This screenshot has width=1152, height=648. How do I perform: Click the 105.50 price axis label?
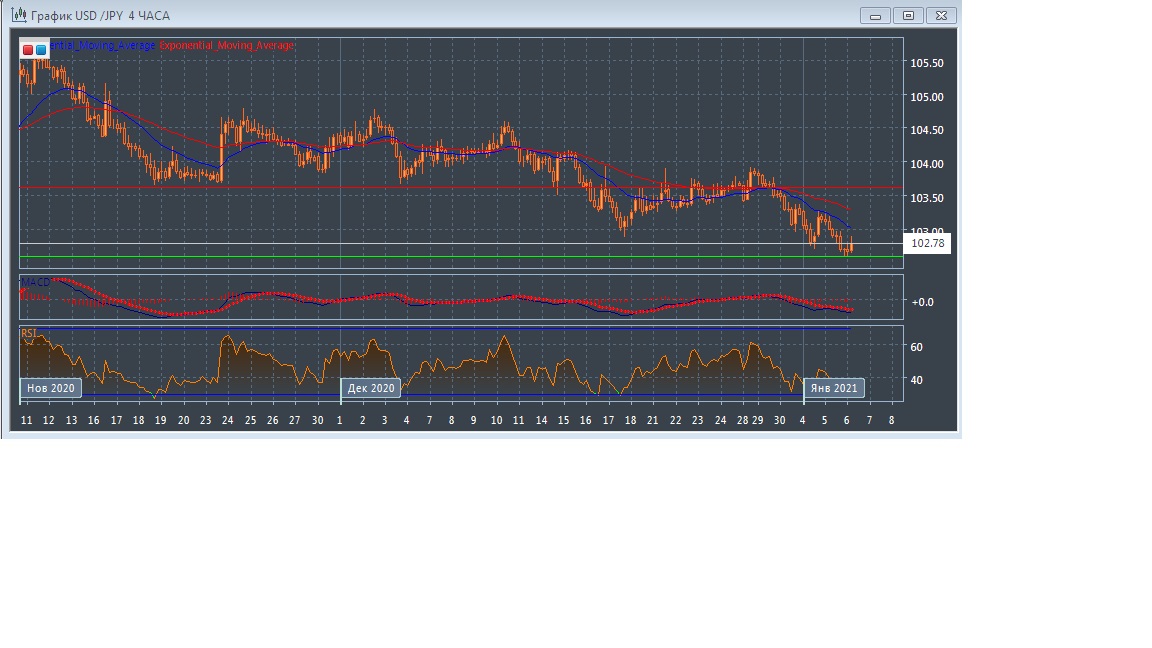pos(926,63)
